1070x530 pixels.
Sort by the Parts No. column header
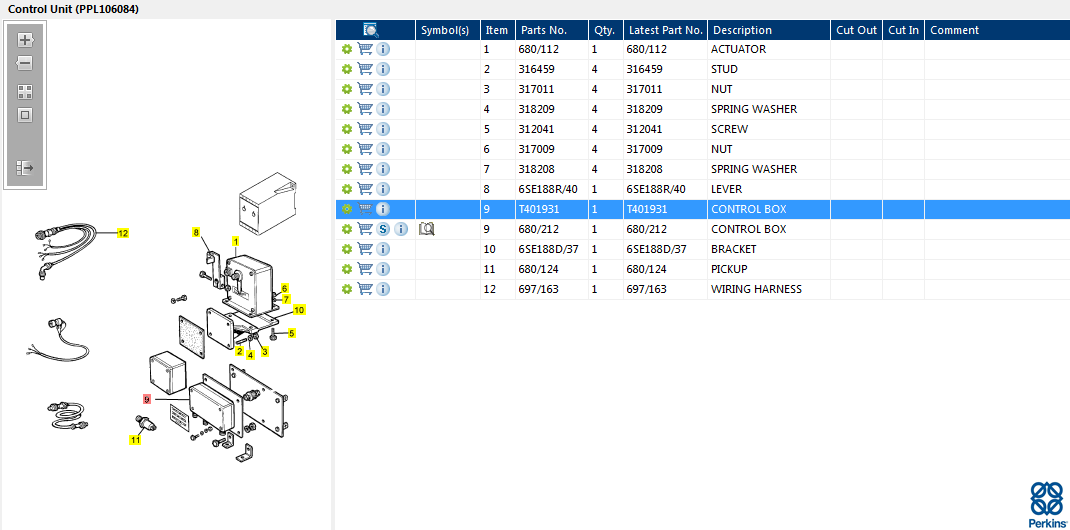[551, 30]
